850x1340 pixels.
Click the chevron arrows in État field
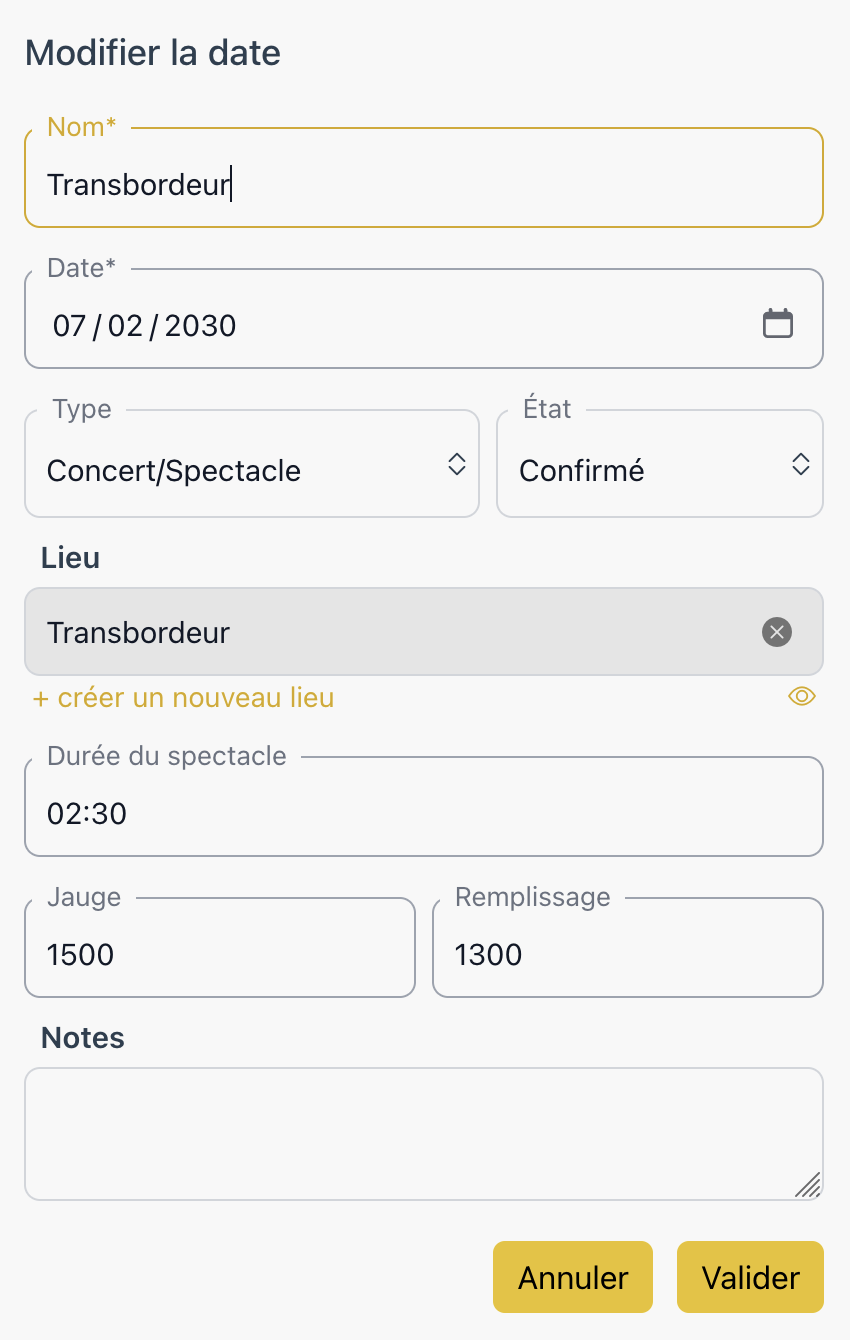pos(800,464)
